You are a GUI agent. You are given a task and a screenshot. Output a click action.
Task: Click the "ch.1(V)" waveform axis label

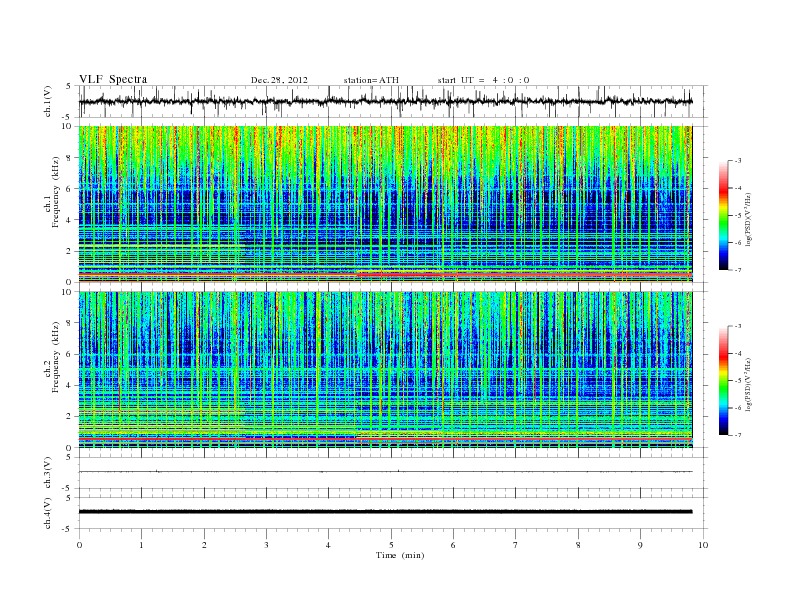tap(48, 101)
